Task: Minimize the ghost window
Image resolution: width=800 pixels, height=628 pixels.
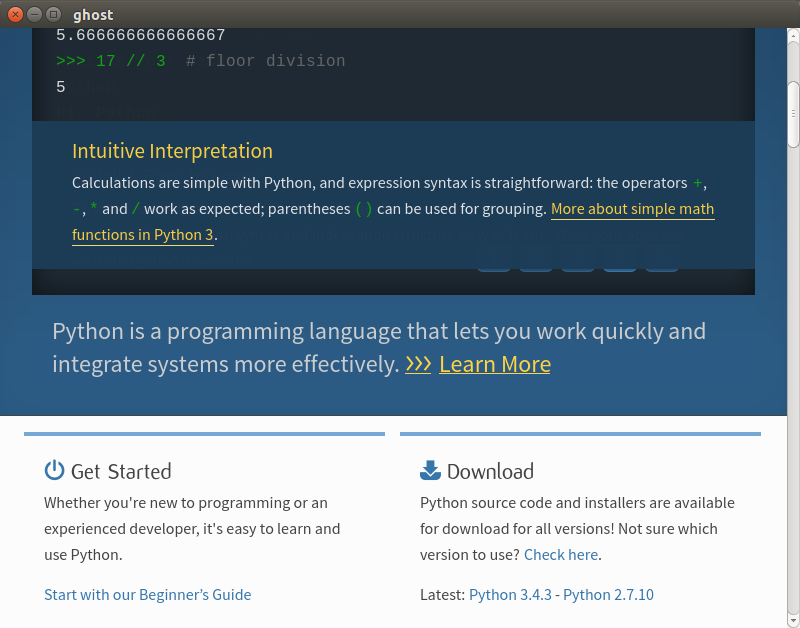Action: [x=34, y=14]
